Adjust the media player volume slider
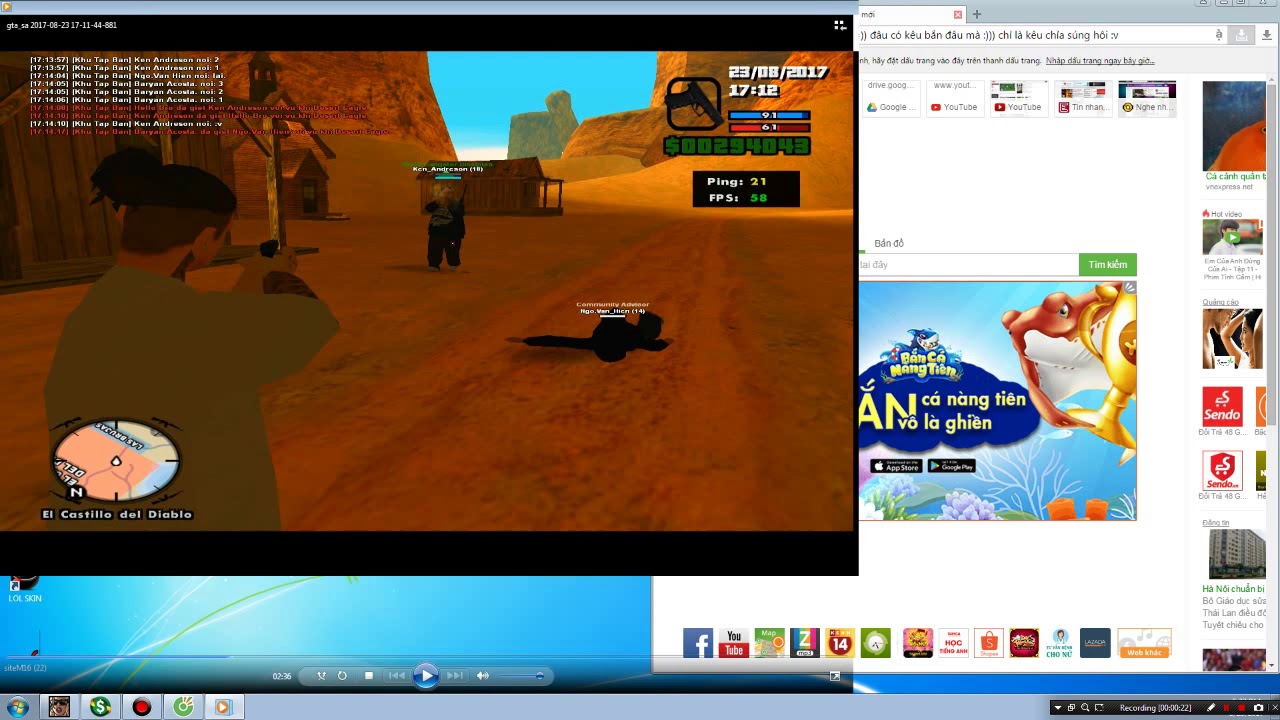This screenshot has width=1280, height=720. tap(520, 676)
